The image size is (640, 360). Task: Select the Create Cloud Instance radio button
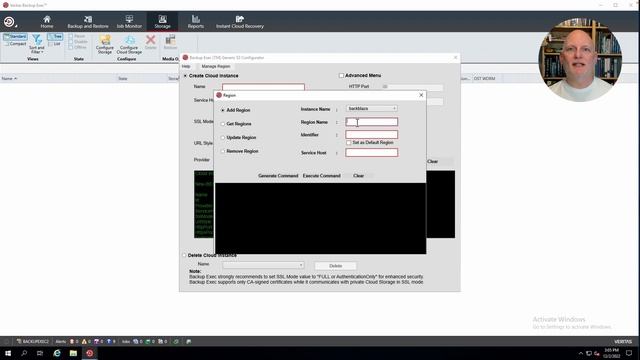(x=185, y=76)
